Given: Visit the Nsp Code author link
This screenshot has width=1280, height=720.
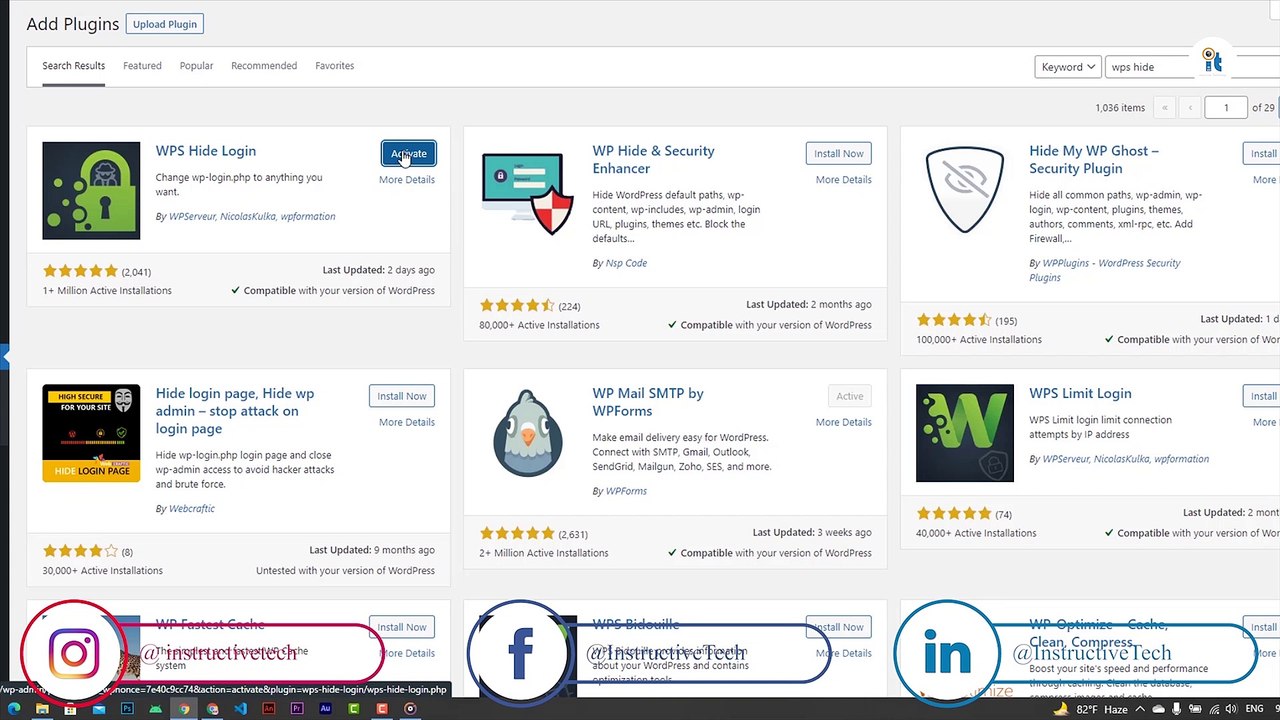Looking at the screenshot, I should coord(626,263).
